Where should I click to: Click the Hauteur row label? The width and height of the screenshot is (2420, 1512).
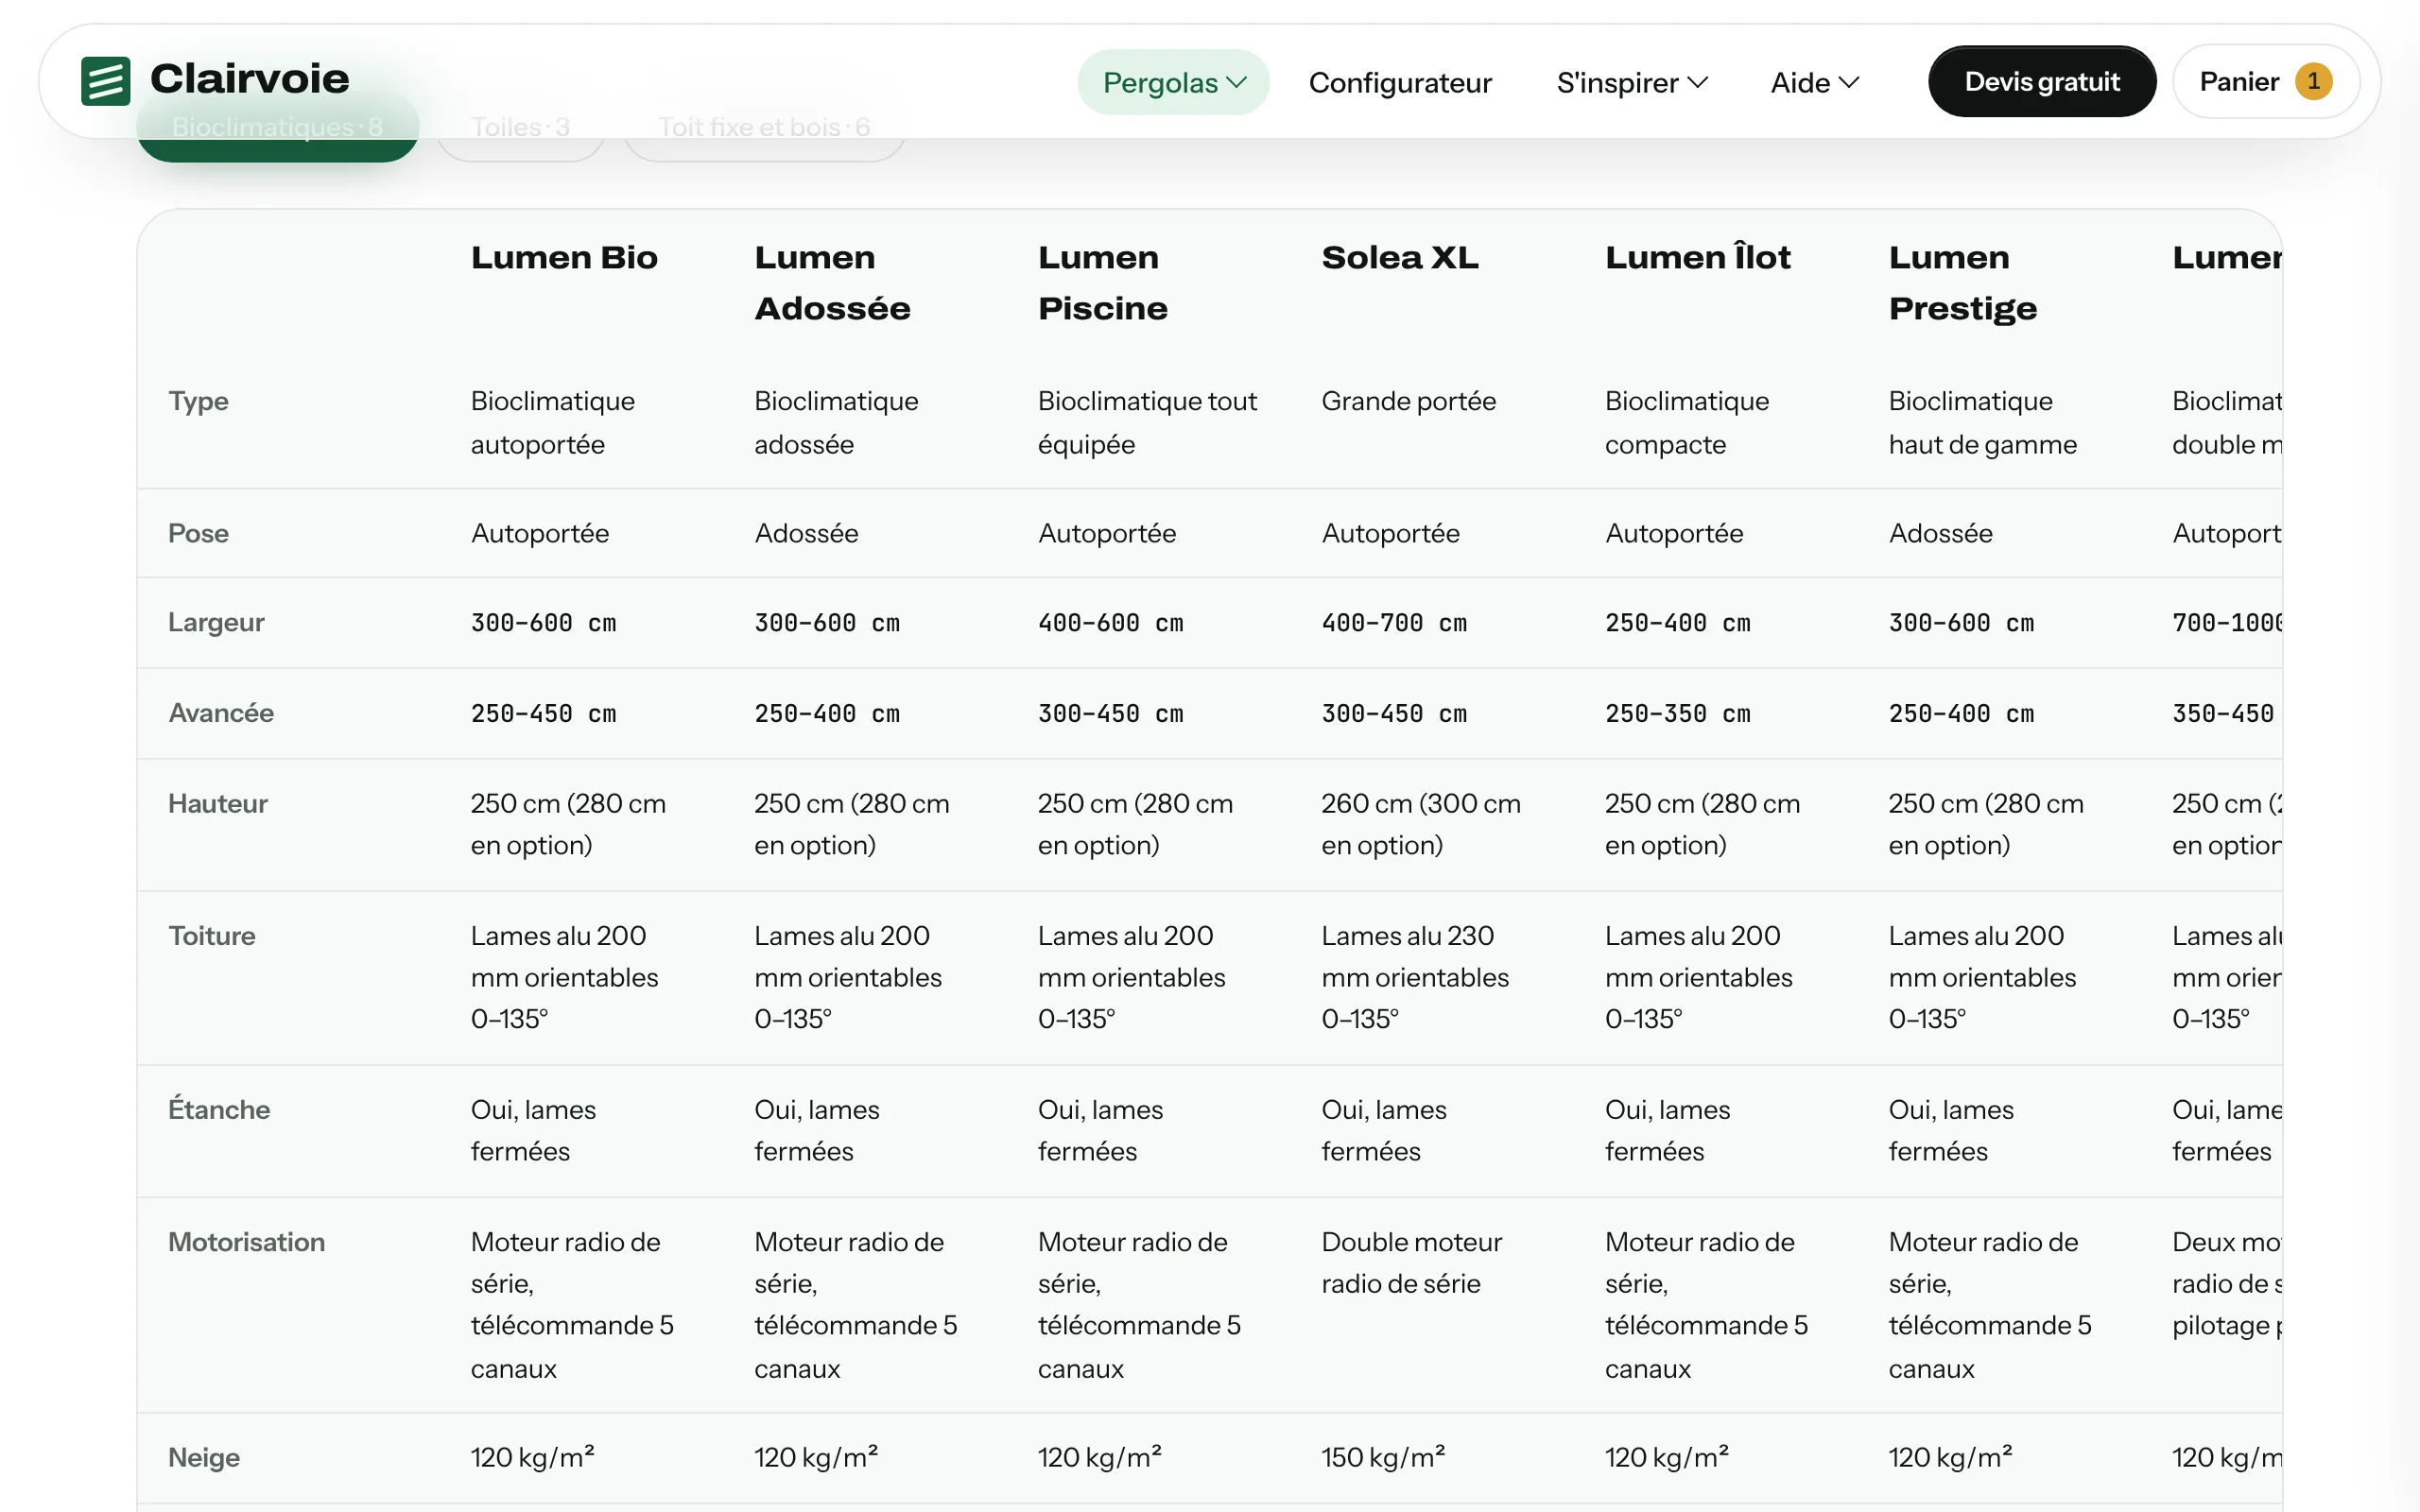pos(218,804)
